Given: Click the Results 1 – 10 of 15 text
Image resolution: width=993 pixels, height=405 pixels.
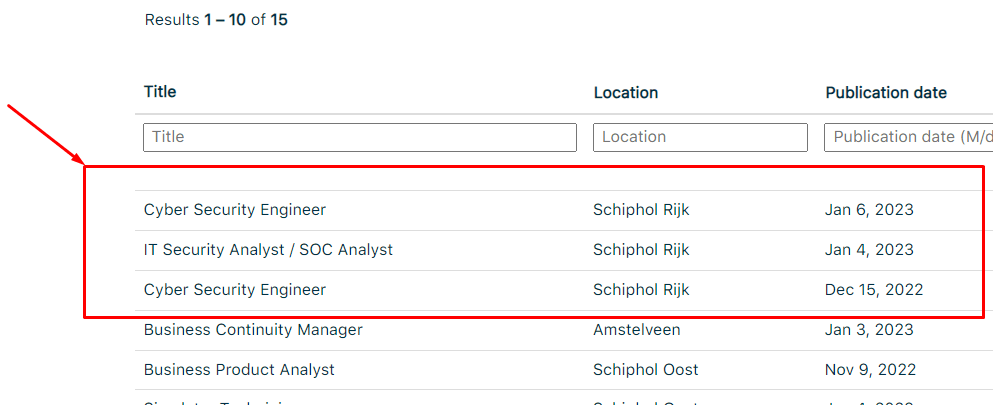Looking at the screenshot, I should tap(216, 20).
